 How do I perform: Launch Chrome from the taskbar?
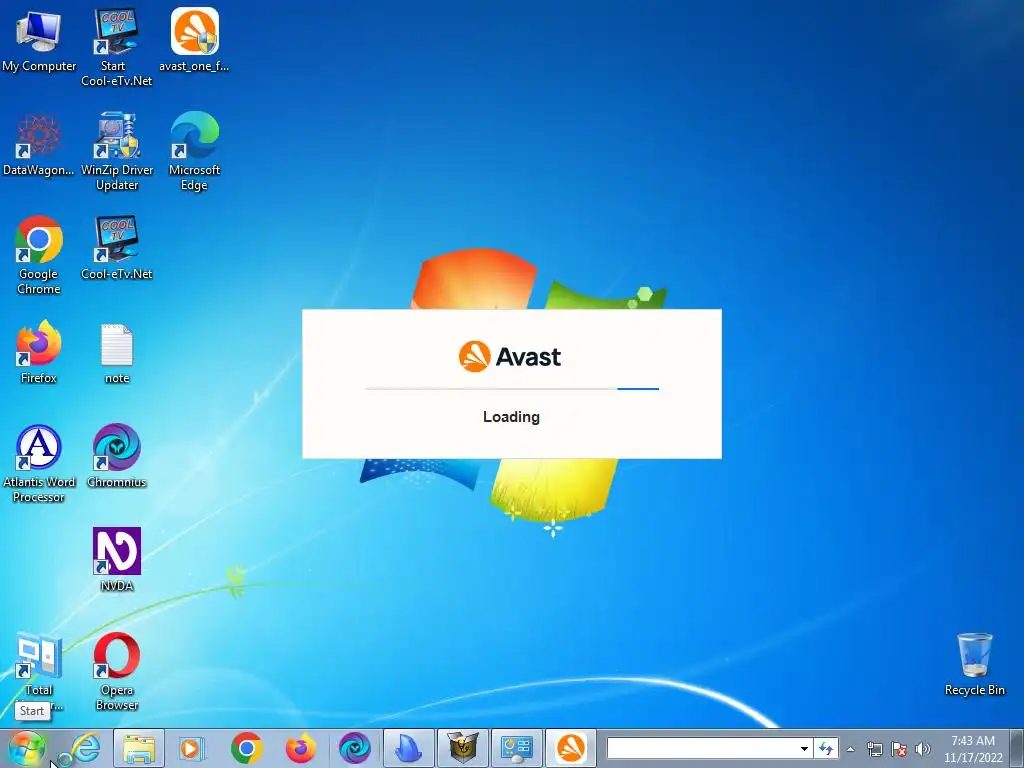click(x=246, y=748)
